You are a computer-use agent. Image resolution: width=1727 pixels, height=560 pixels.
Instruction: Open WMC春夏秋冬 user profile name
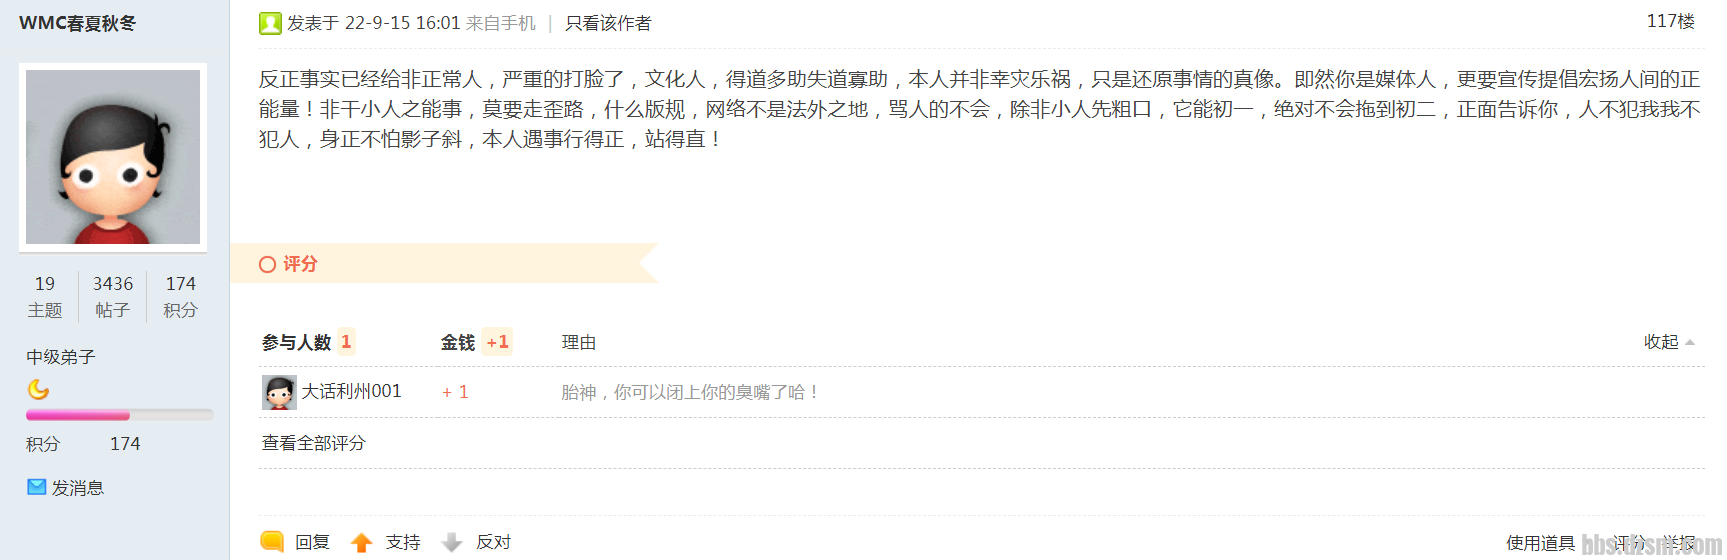pos(77,23)
